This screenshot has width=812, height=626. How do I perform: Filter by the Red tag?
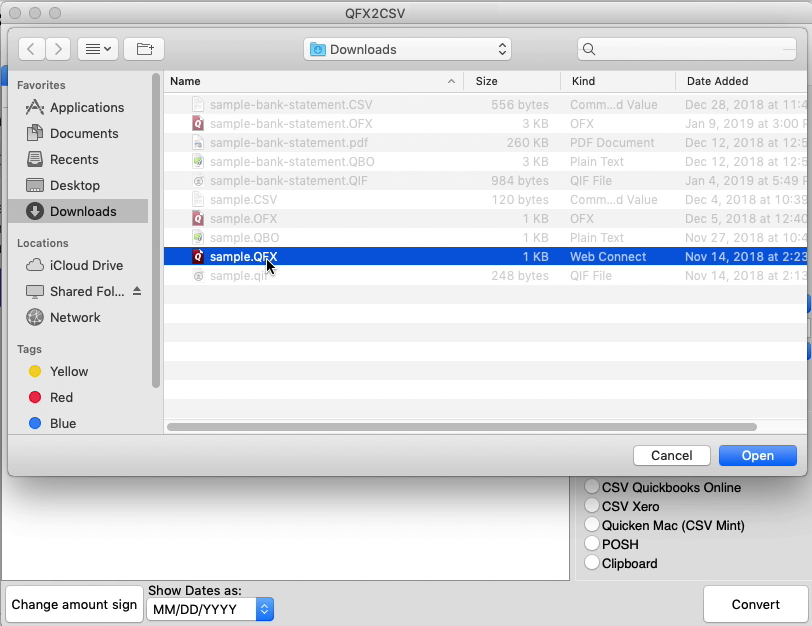tap(61, 397)
